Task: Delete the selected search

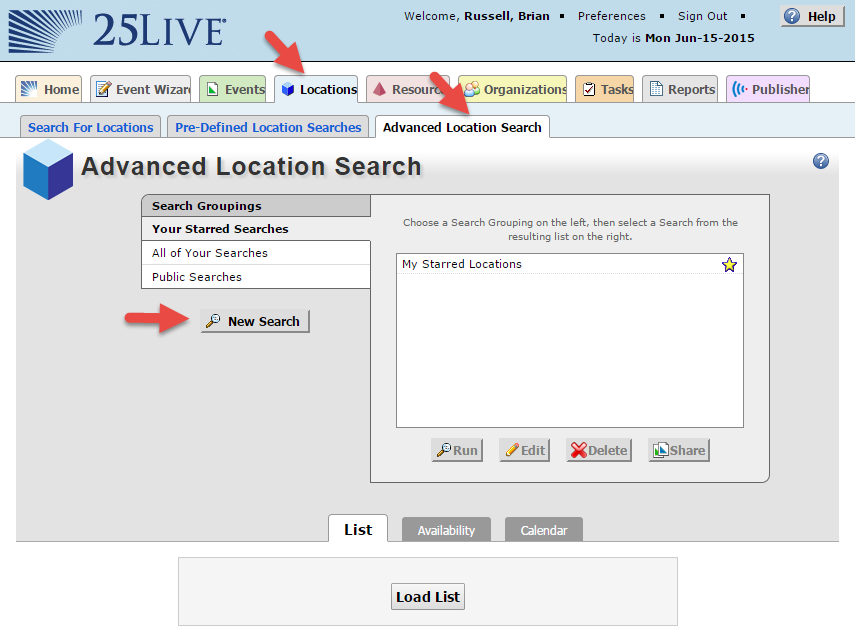Action: pyautogui.click(x=599, y=451)
